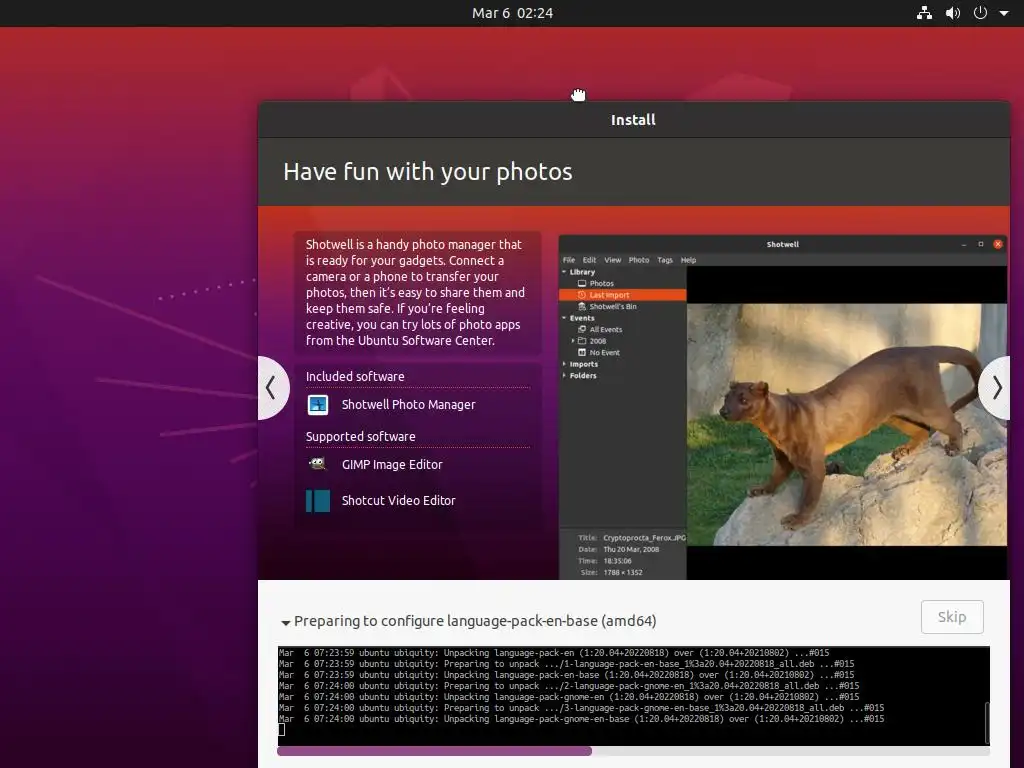Click the fossa photo in Shotwell preview
Viewport: 1024px width, 768px height.
tap(846, 424)
